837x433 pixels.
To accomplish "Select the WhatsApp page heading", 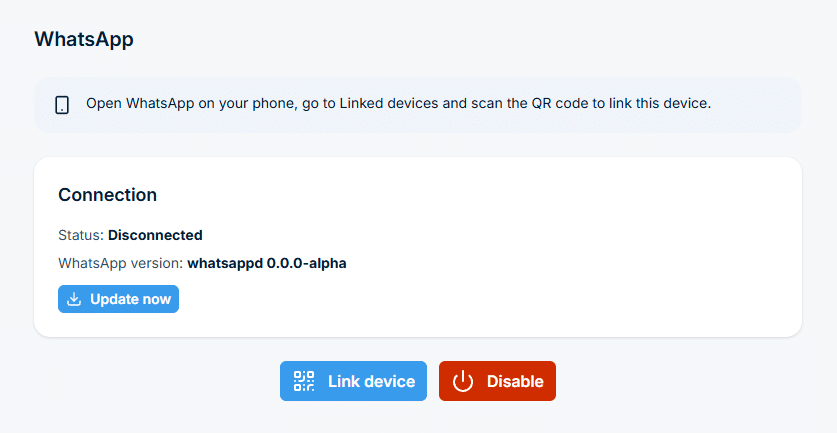I will click(84, 40).
